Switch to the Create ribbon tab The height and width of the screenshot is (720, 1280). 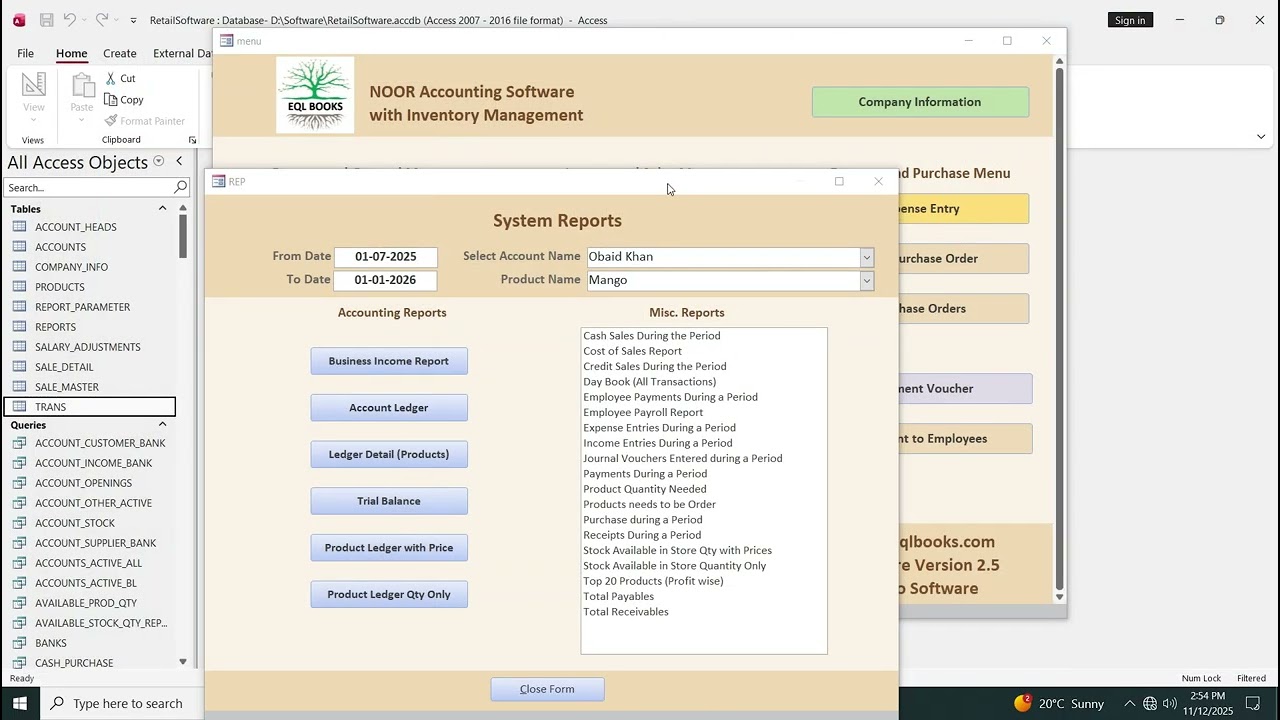pos(119,53)
